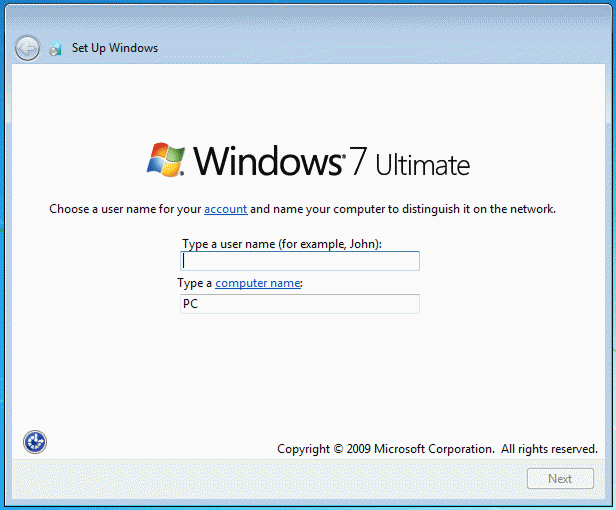
Task: Open the Ease of Access options
Action: point(35,442)
